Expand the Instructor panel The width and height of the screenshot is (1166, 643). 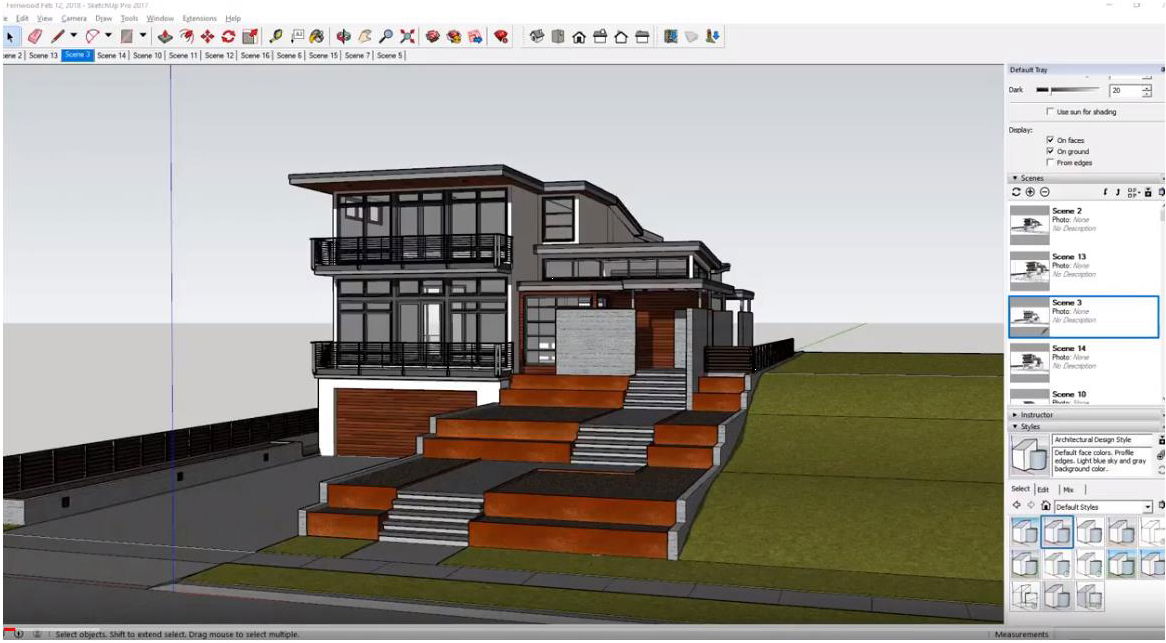coord(1036,414)
